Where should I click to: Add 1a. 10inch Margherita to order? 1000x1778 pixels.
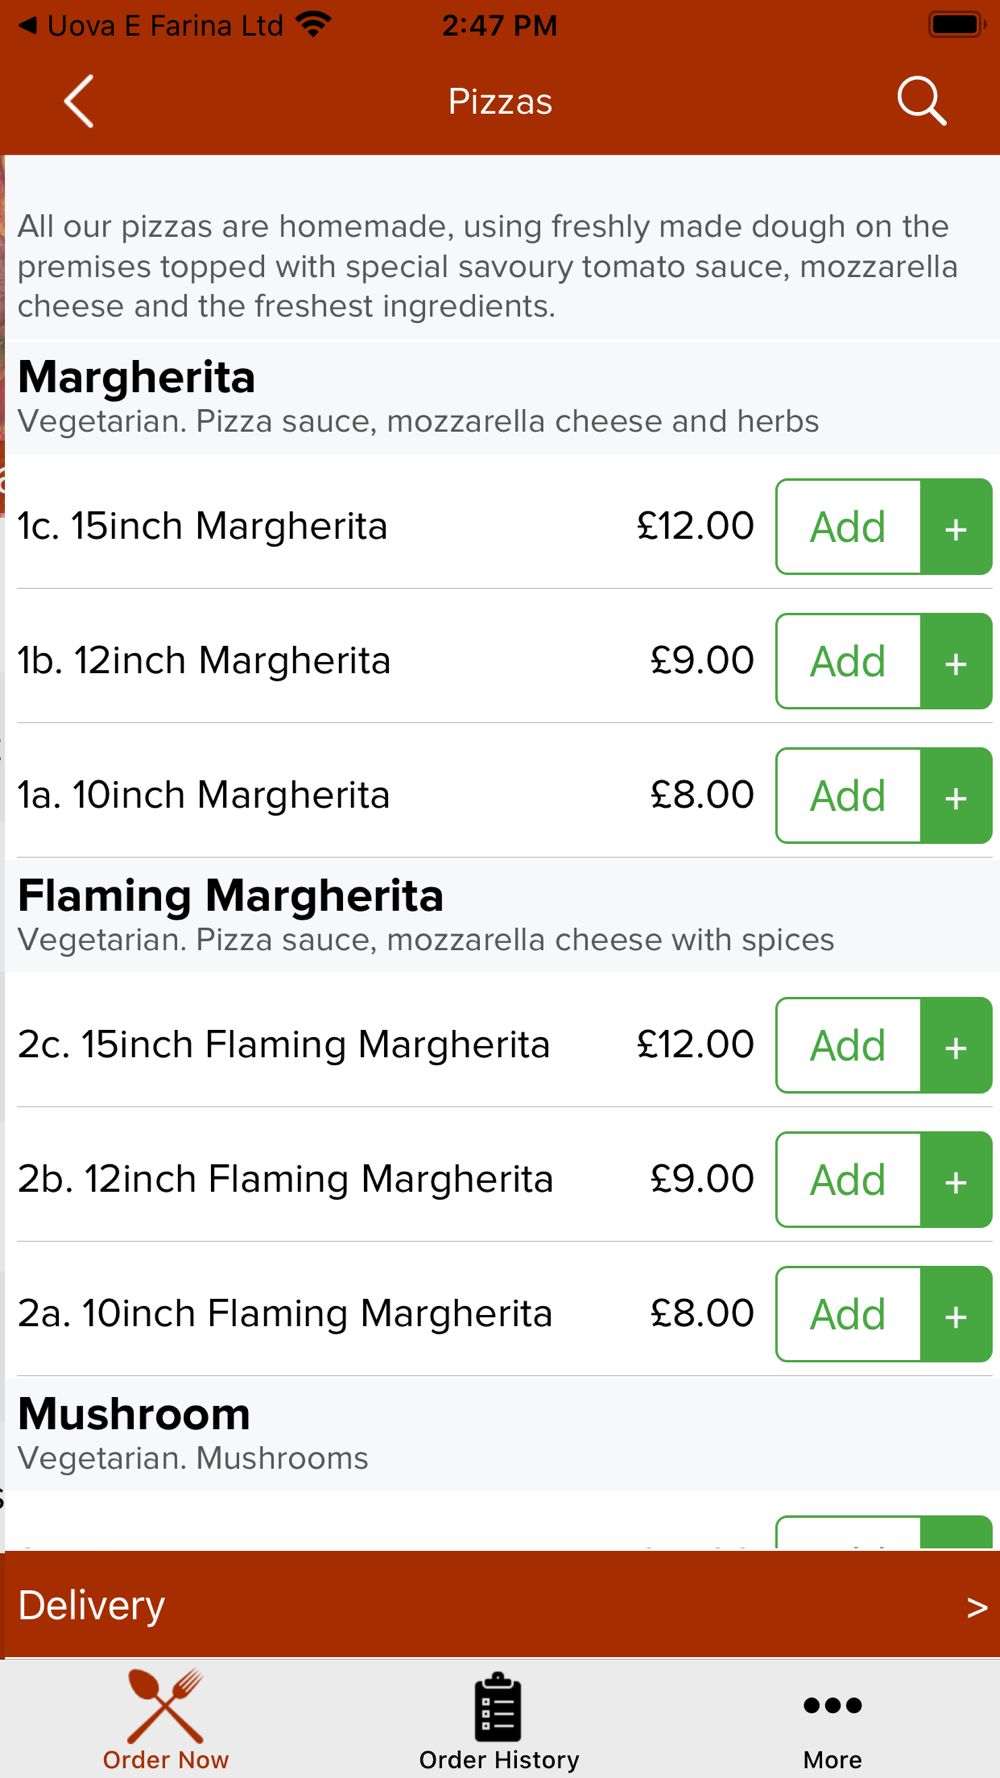tap(848, 796)
